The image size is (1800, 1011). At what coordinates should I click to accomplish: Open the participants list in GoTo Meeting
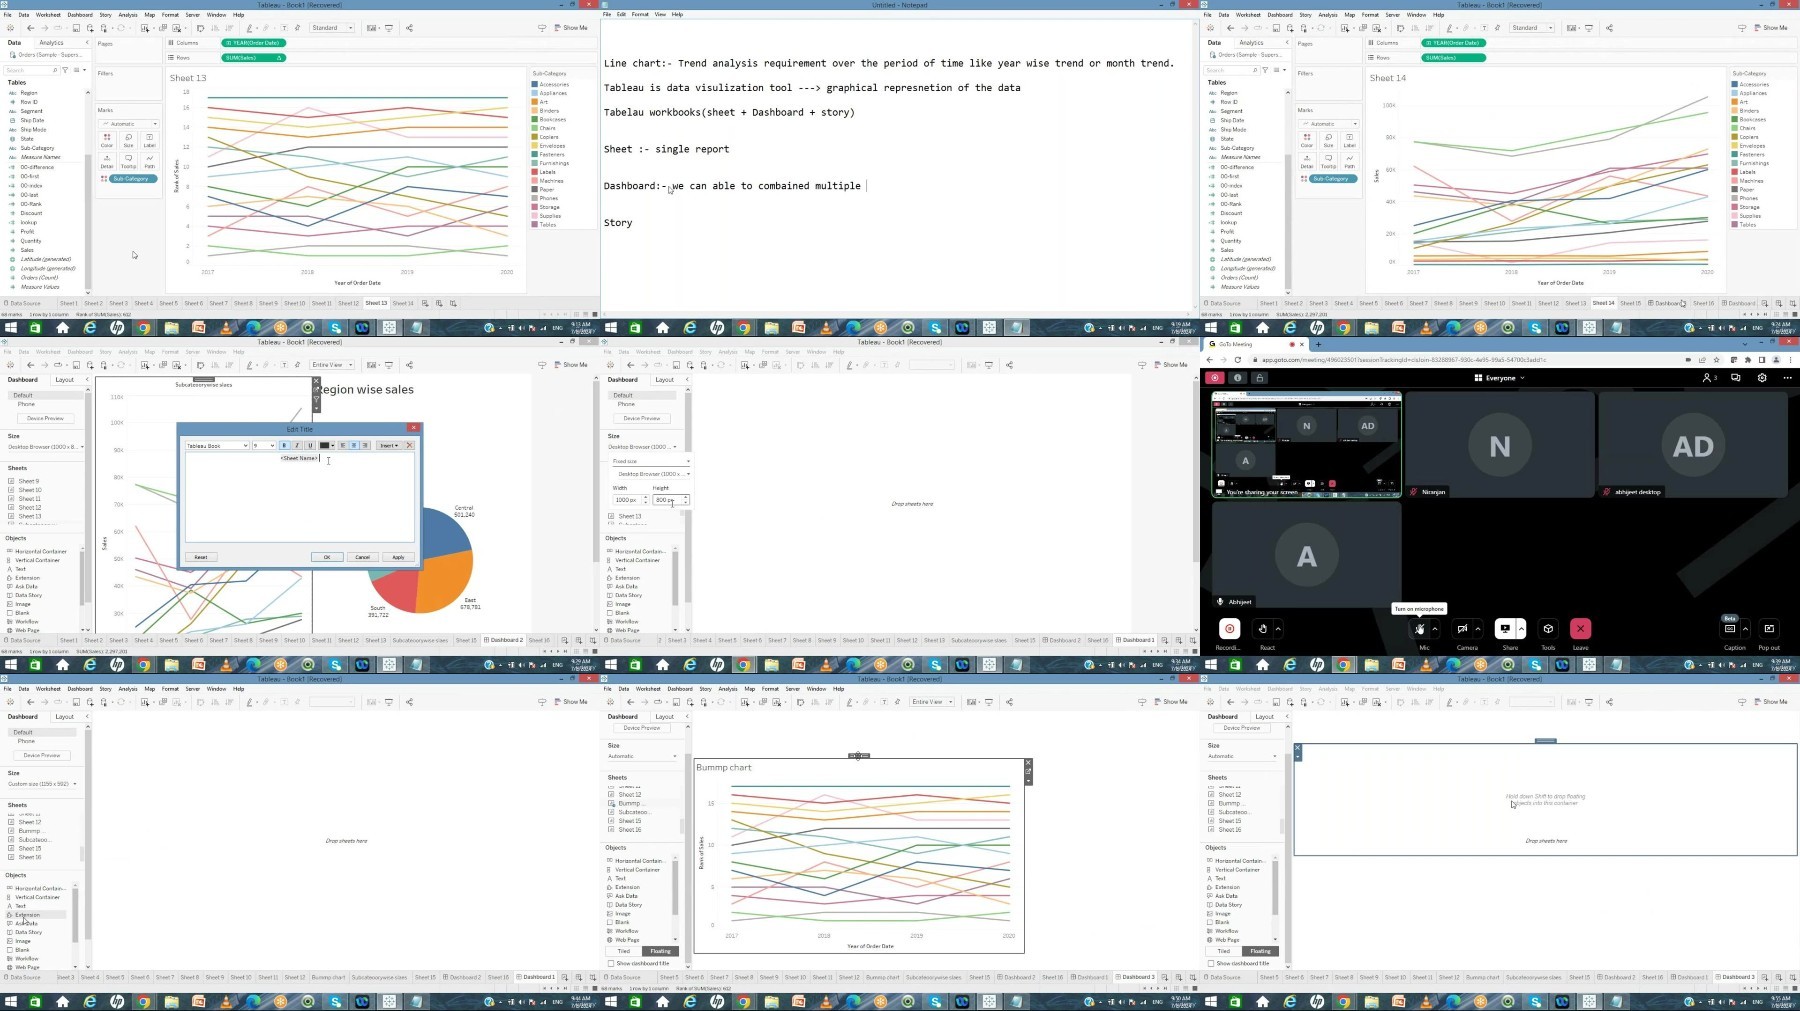1709,378
